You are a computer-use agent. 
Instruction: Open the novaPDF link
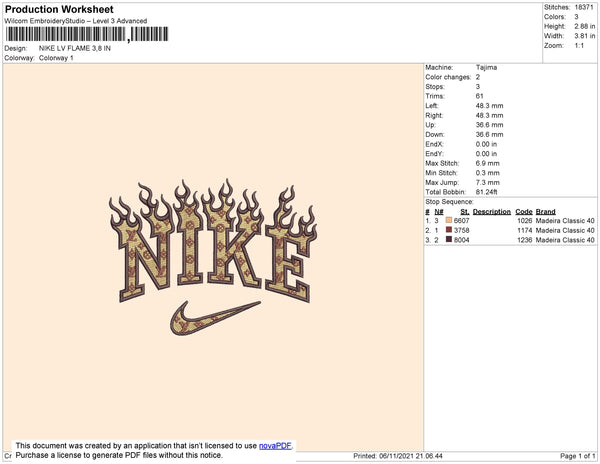[x=275, y=446]
